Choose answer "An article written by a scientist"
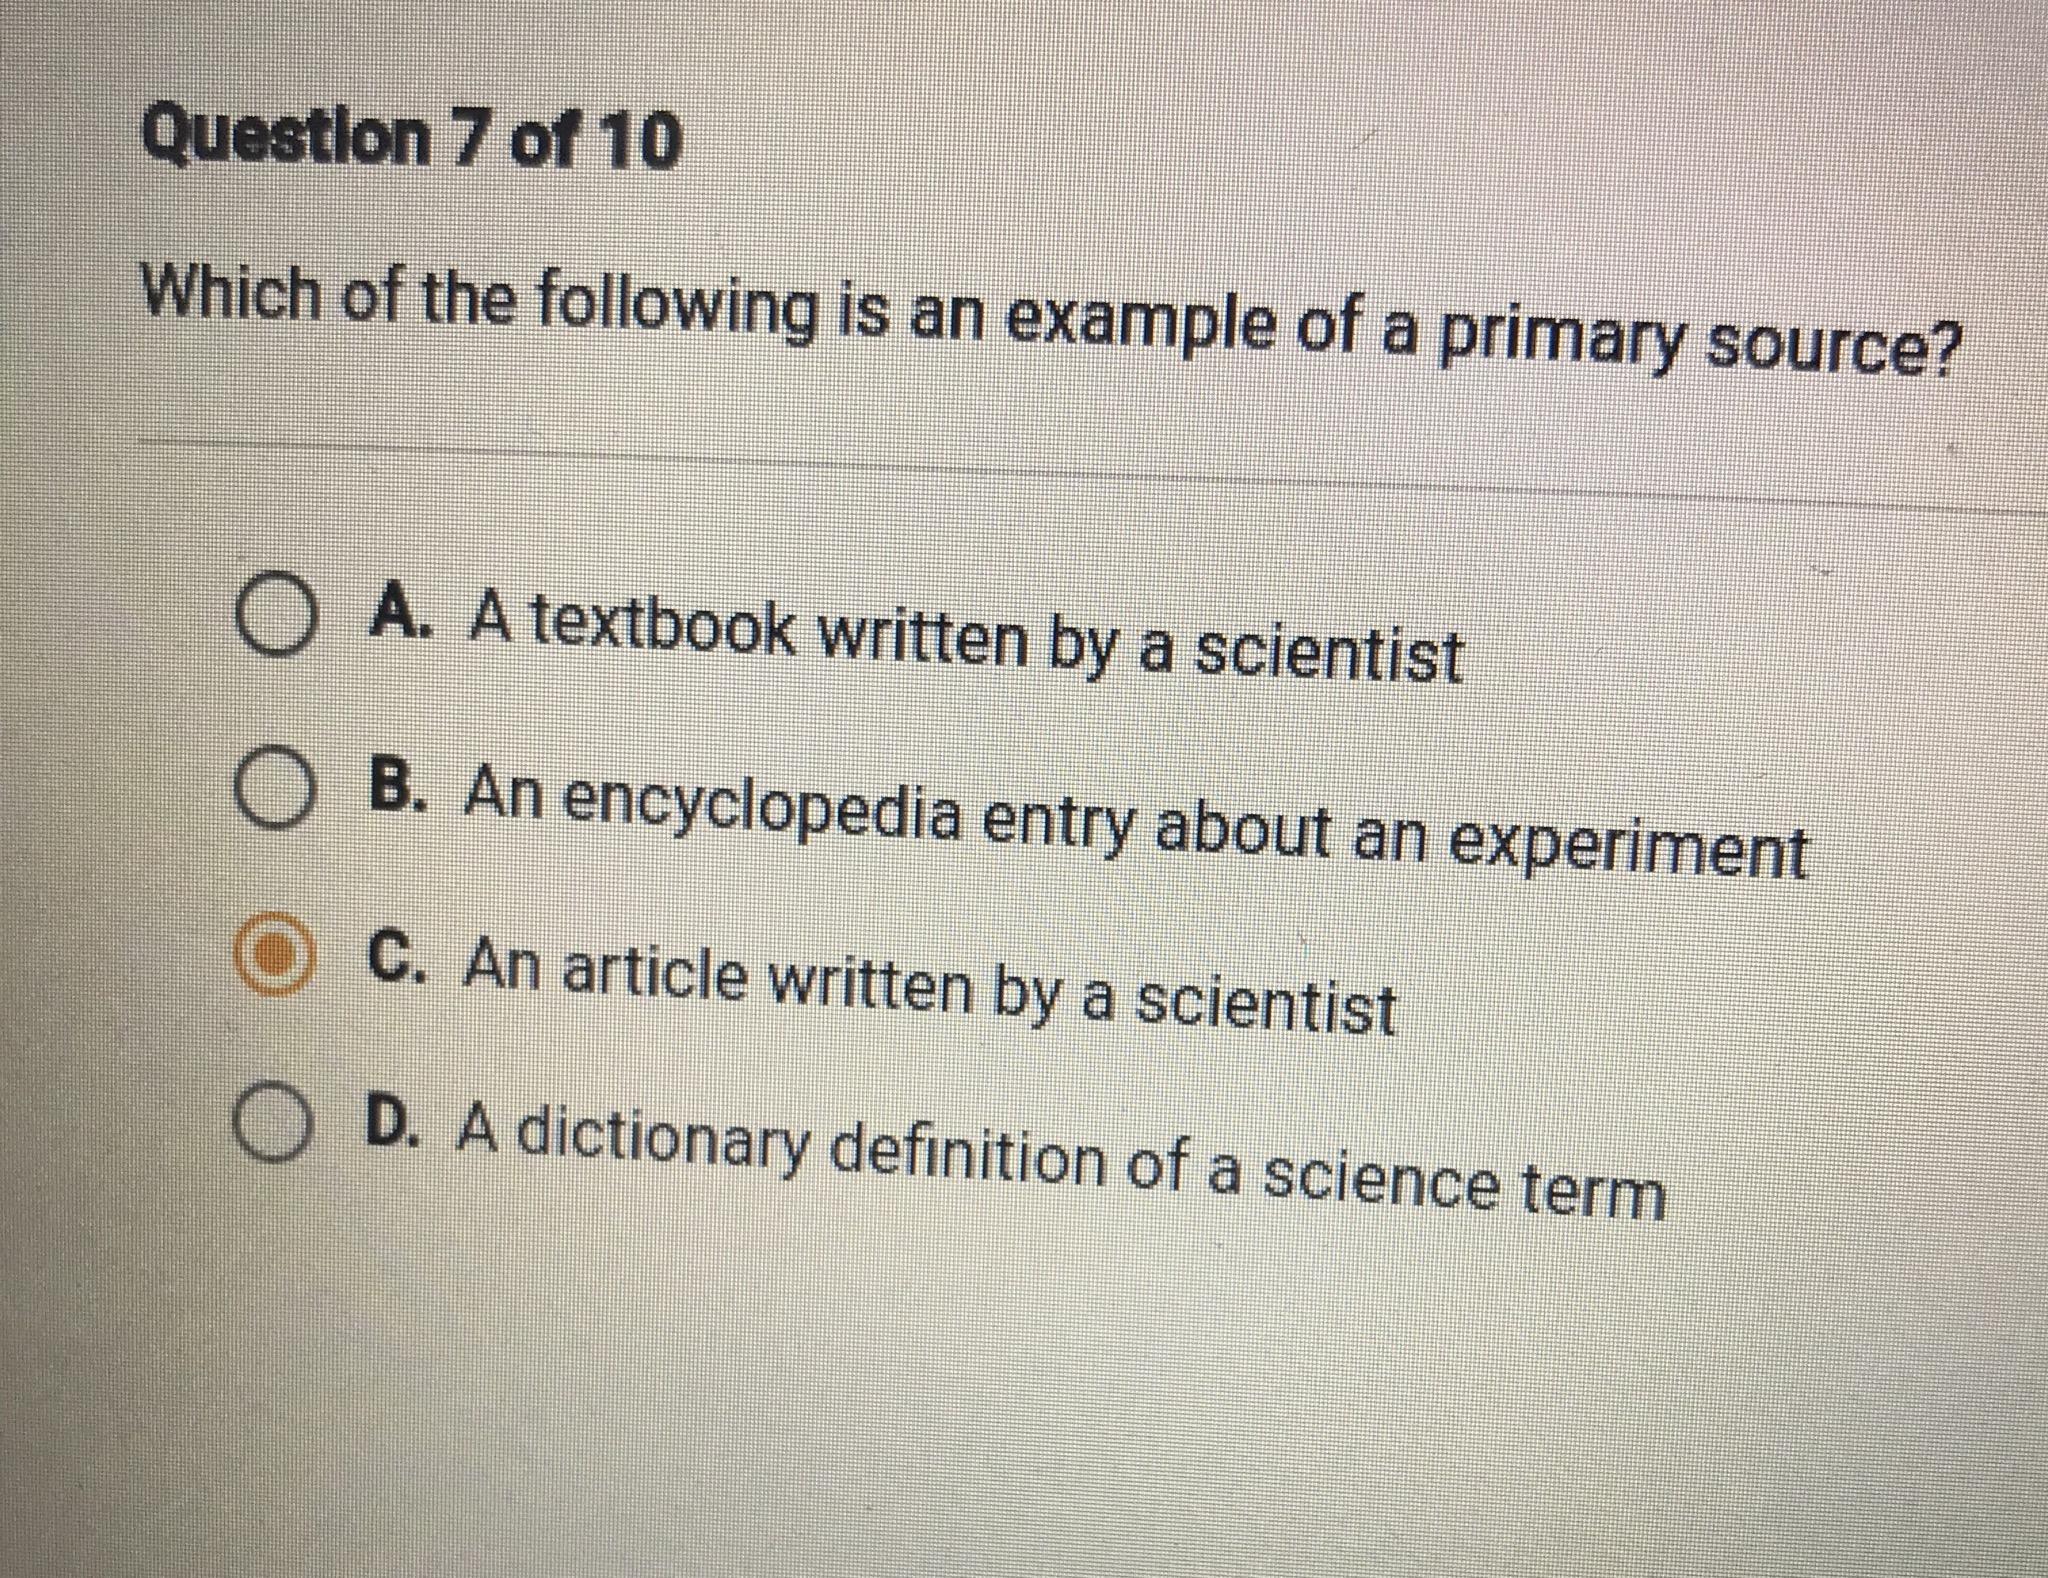2048x1578 pixels. point(930,984)
